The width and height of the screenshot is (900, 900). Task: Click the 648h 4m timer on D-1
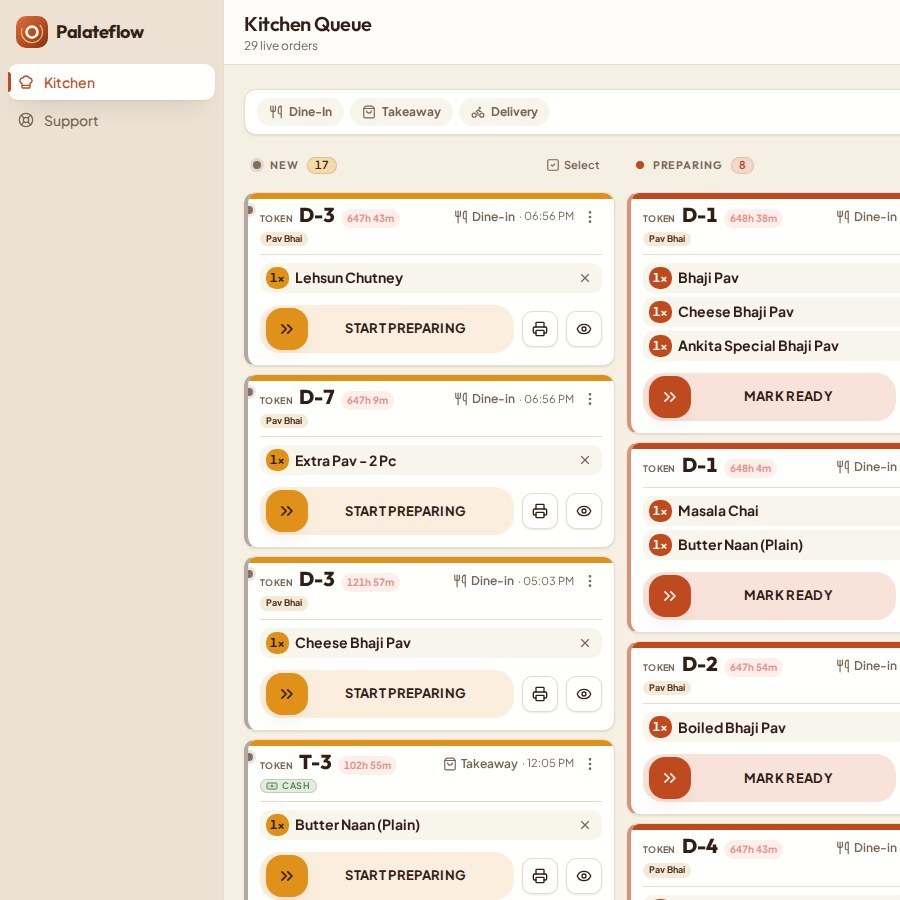click(750, 468)
